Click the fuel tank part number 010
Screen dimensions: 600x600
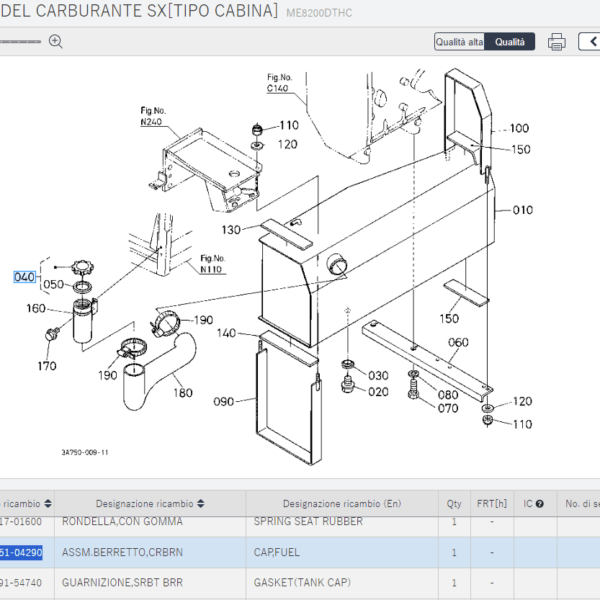click(523, 211)
